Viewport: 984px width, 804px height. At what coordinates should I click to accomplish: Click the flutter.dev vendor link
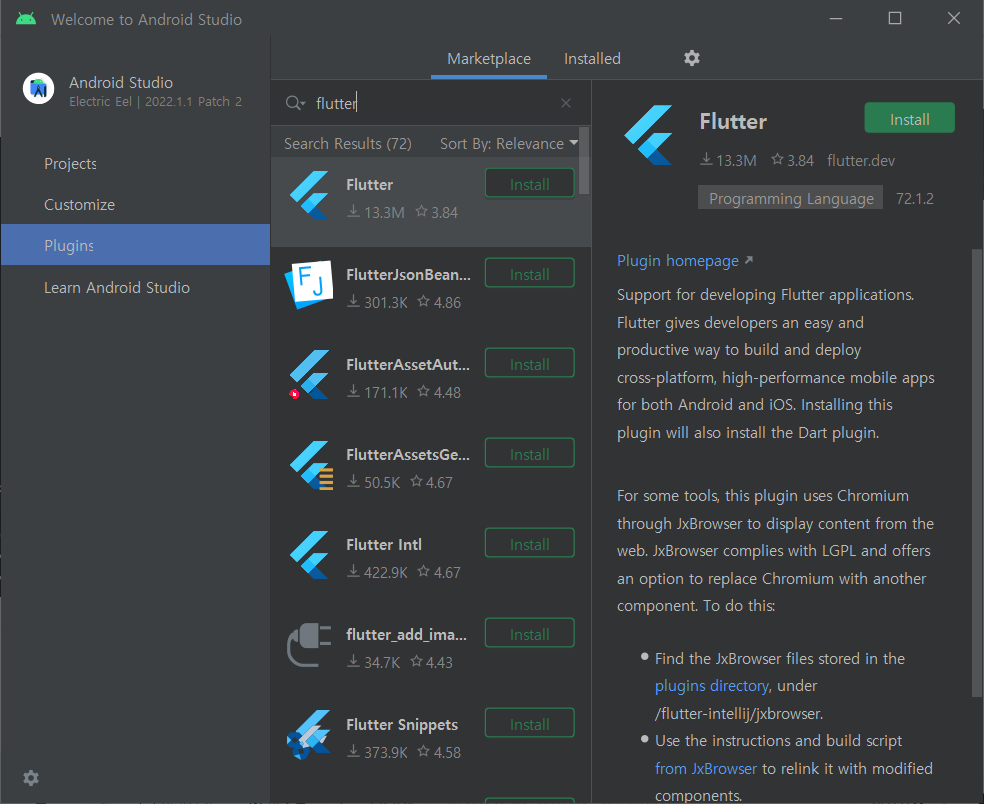click(861, 161)
